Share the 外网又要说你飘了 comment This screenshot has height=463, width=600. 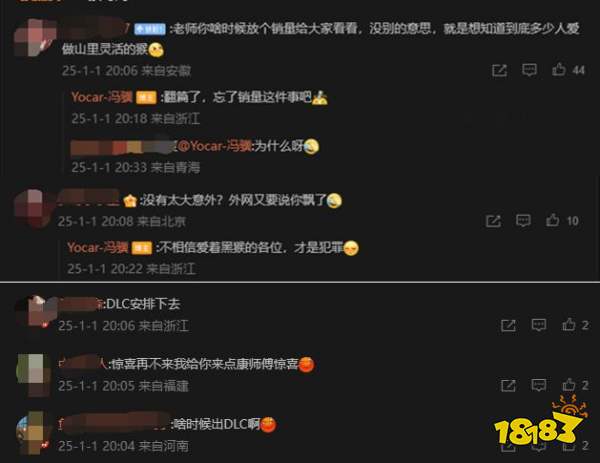(x=493, y=221)
